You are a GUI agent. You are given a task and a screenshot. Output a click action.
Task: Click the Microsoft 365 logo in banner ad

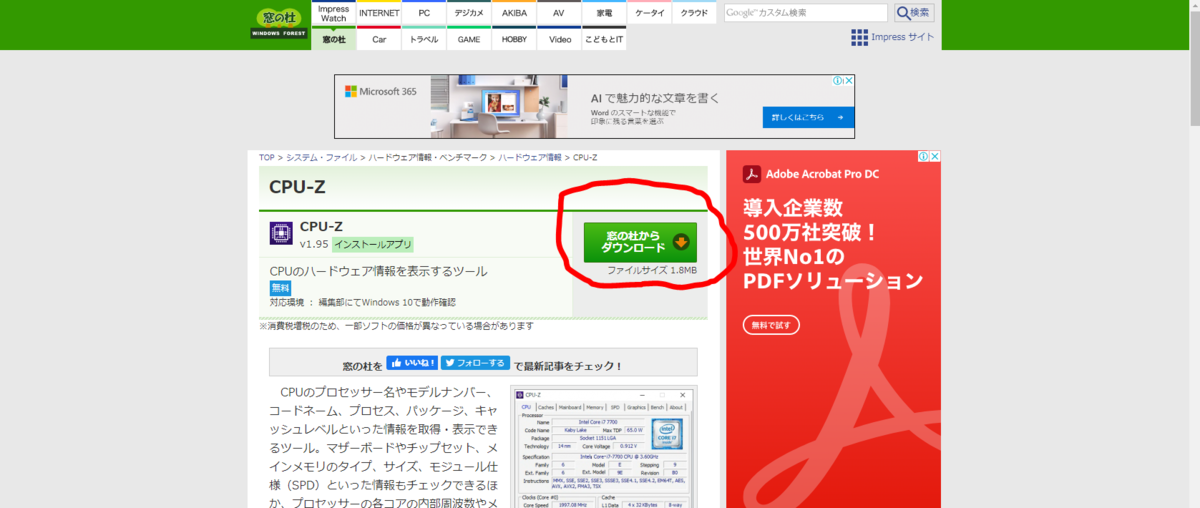coord(381,91)
